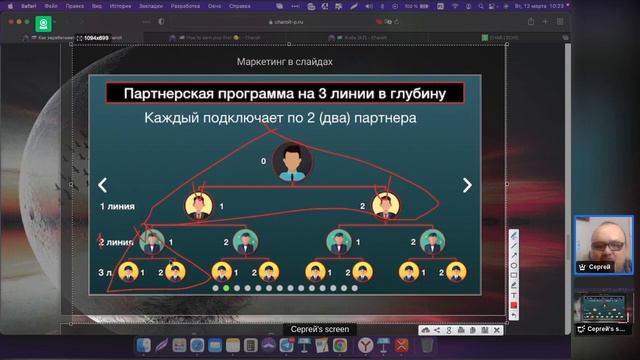Viewport: 640px width, 360px height.
Task: Open the Файл menu
Action: (x=51, y=6)
